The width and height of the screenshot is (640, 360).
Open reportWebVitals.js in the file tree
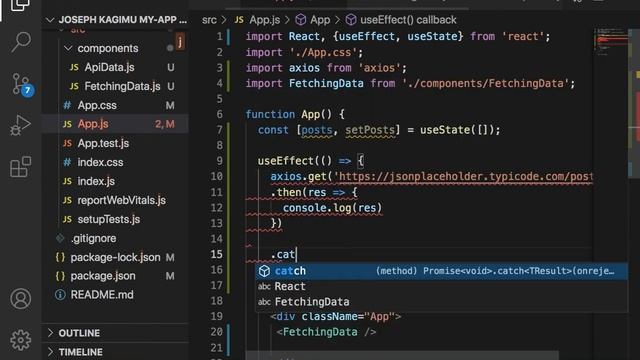coord(122,200)
